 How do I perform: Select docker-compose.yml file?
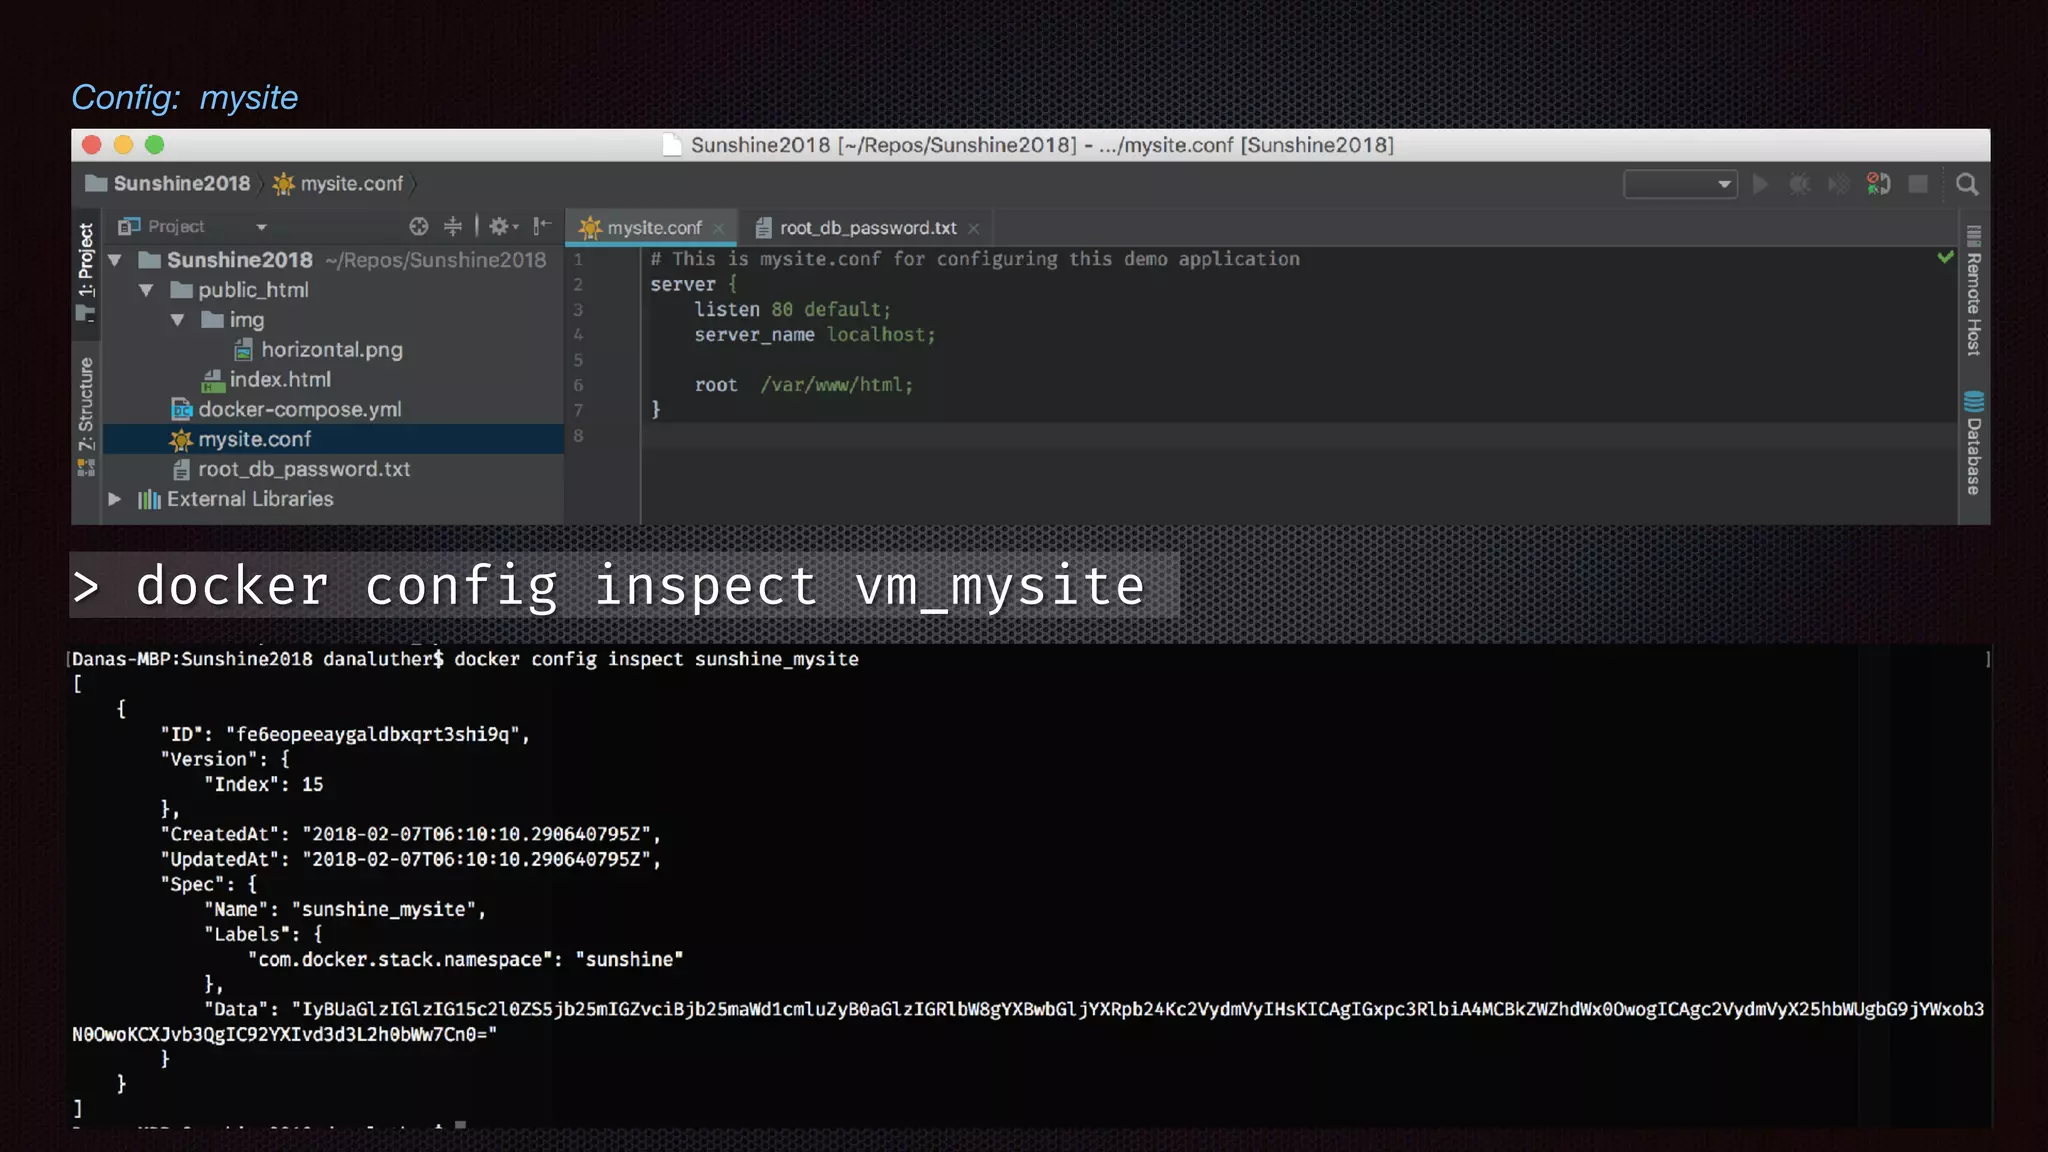pyautogui.click(x=300, y=410)
